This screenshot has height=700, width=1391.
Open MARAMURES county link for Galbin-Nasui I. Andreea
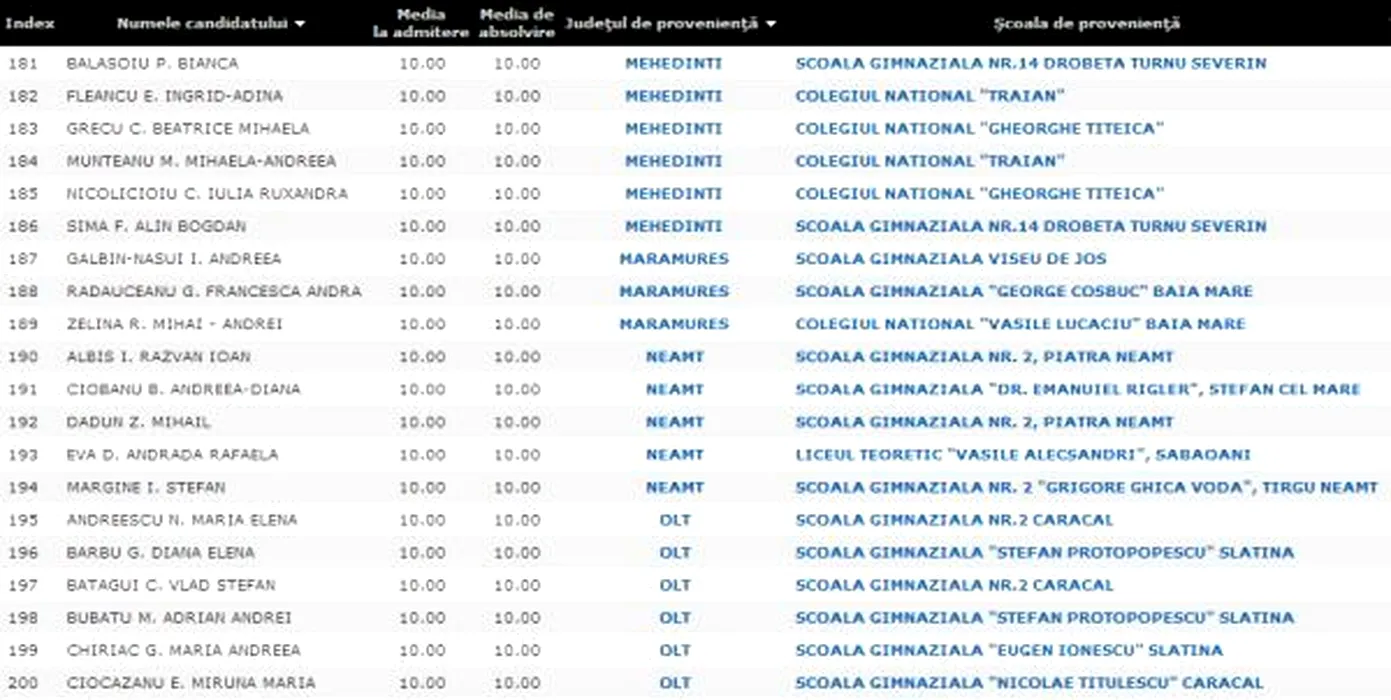point(673,259)
